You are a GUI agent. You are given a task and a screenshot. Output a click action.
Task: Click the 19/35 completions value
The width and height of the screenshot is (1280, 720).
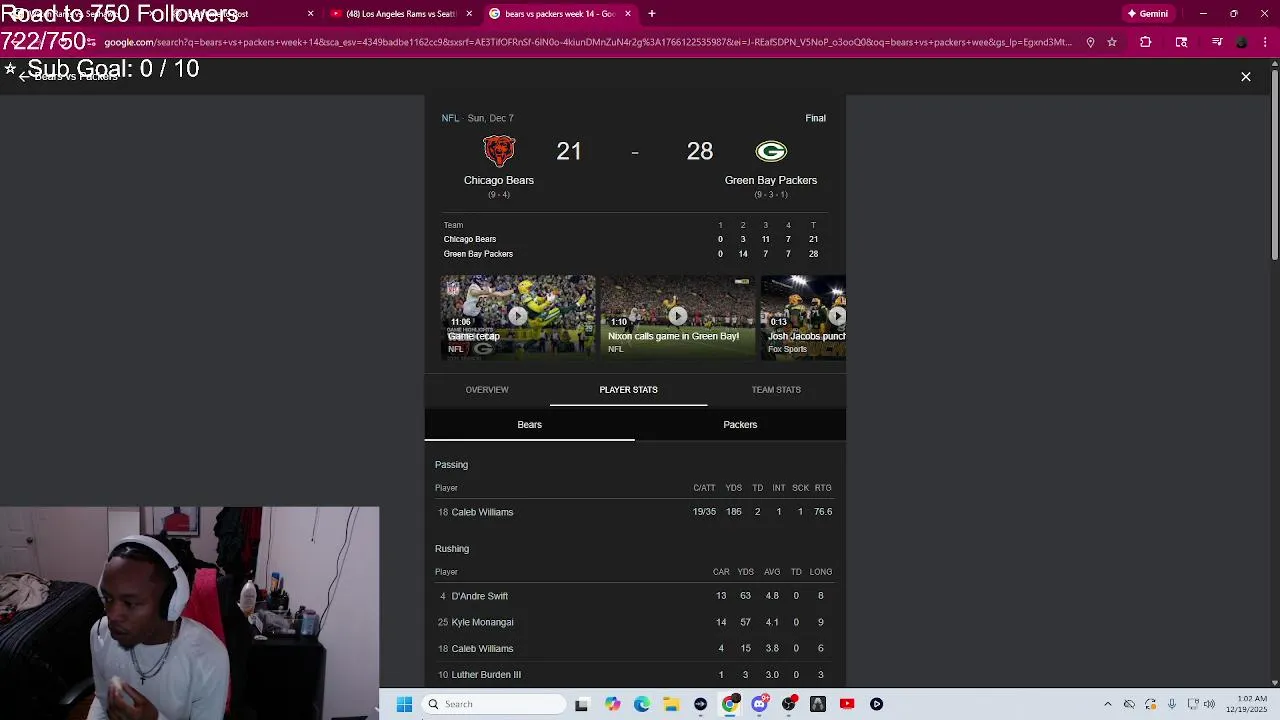click(x=704, y=512)
